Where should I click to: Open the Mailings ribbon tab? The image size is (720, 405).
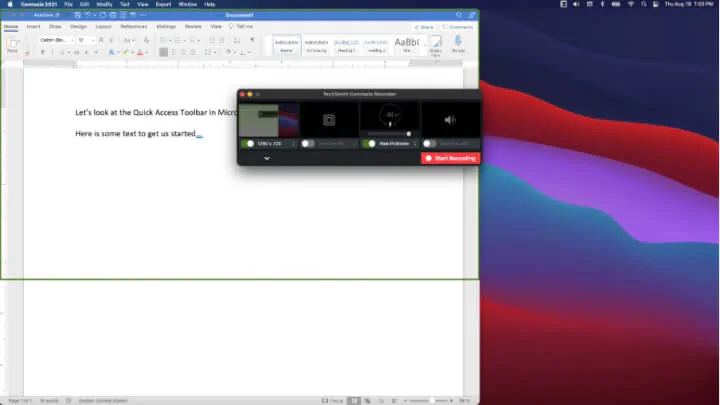pyautogui.click(x=165, y=26)
